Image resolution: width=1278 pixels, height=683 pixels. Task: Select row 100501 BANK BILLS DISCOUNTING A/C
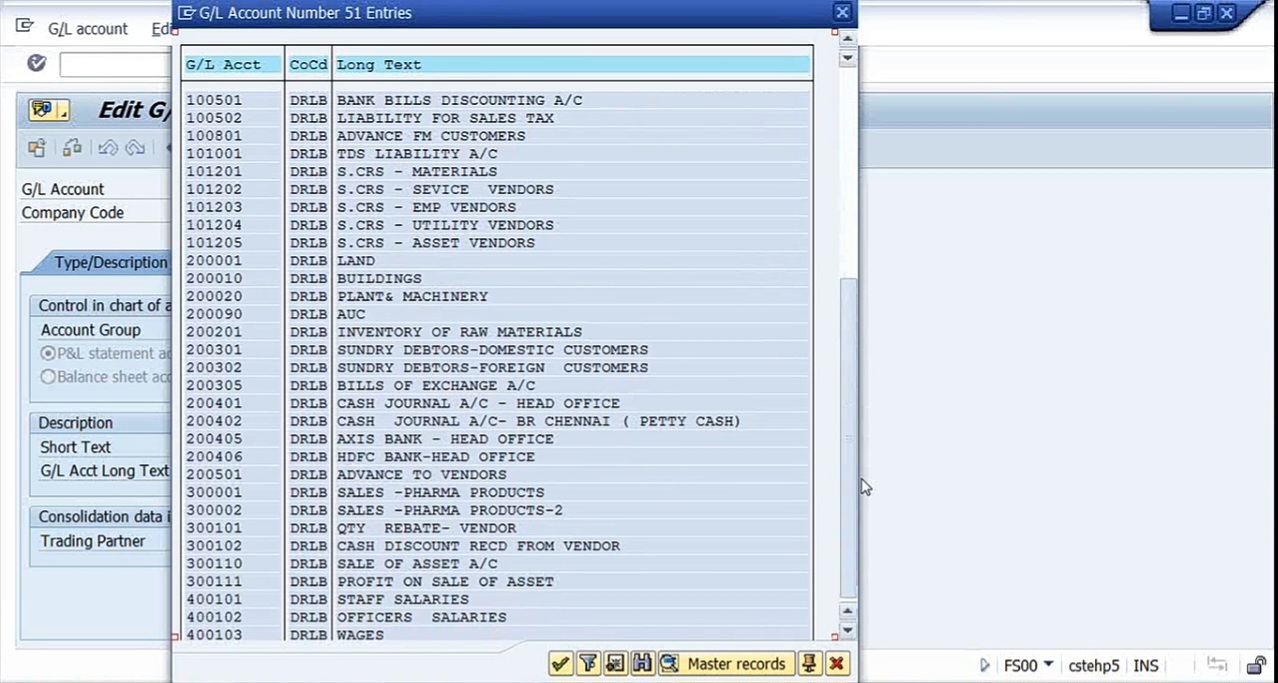point(497,100)
